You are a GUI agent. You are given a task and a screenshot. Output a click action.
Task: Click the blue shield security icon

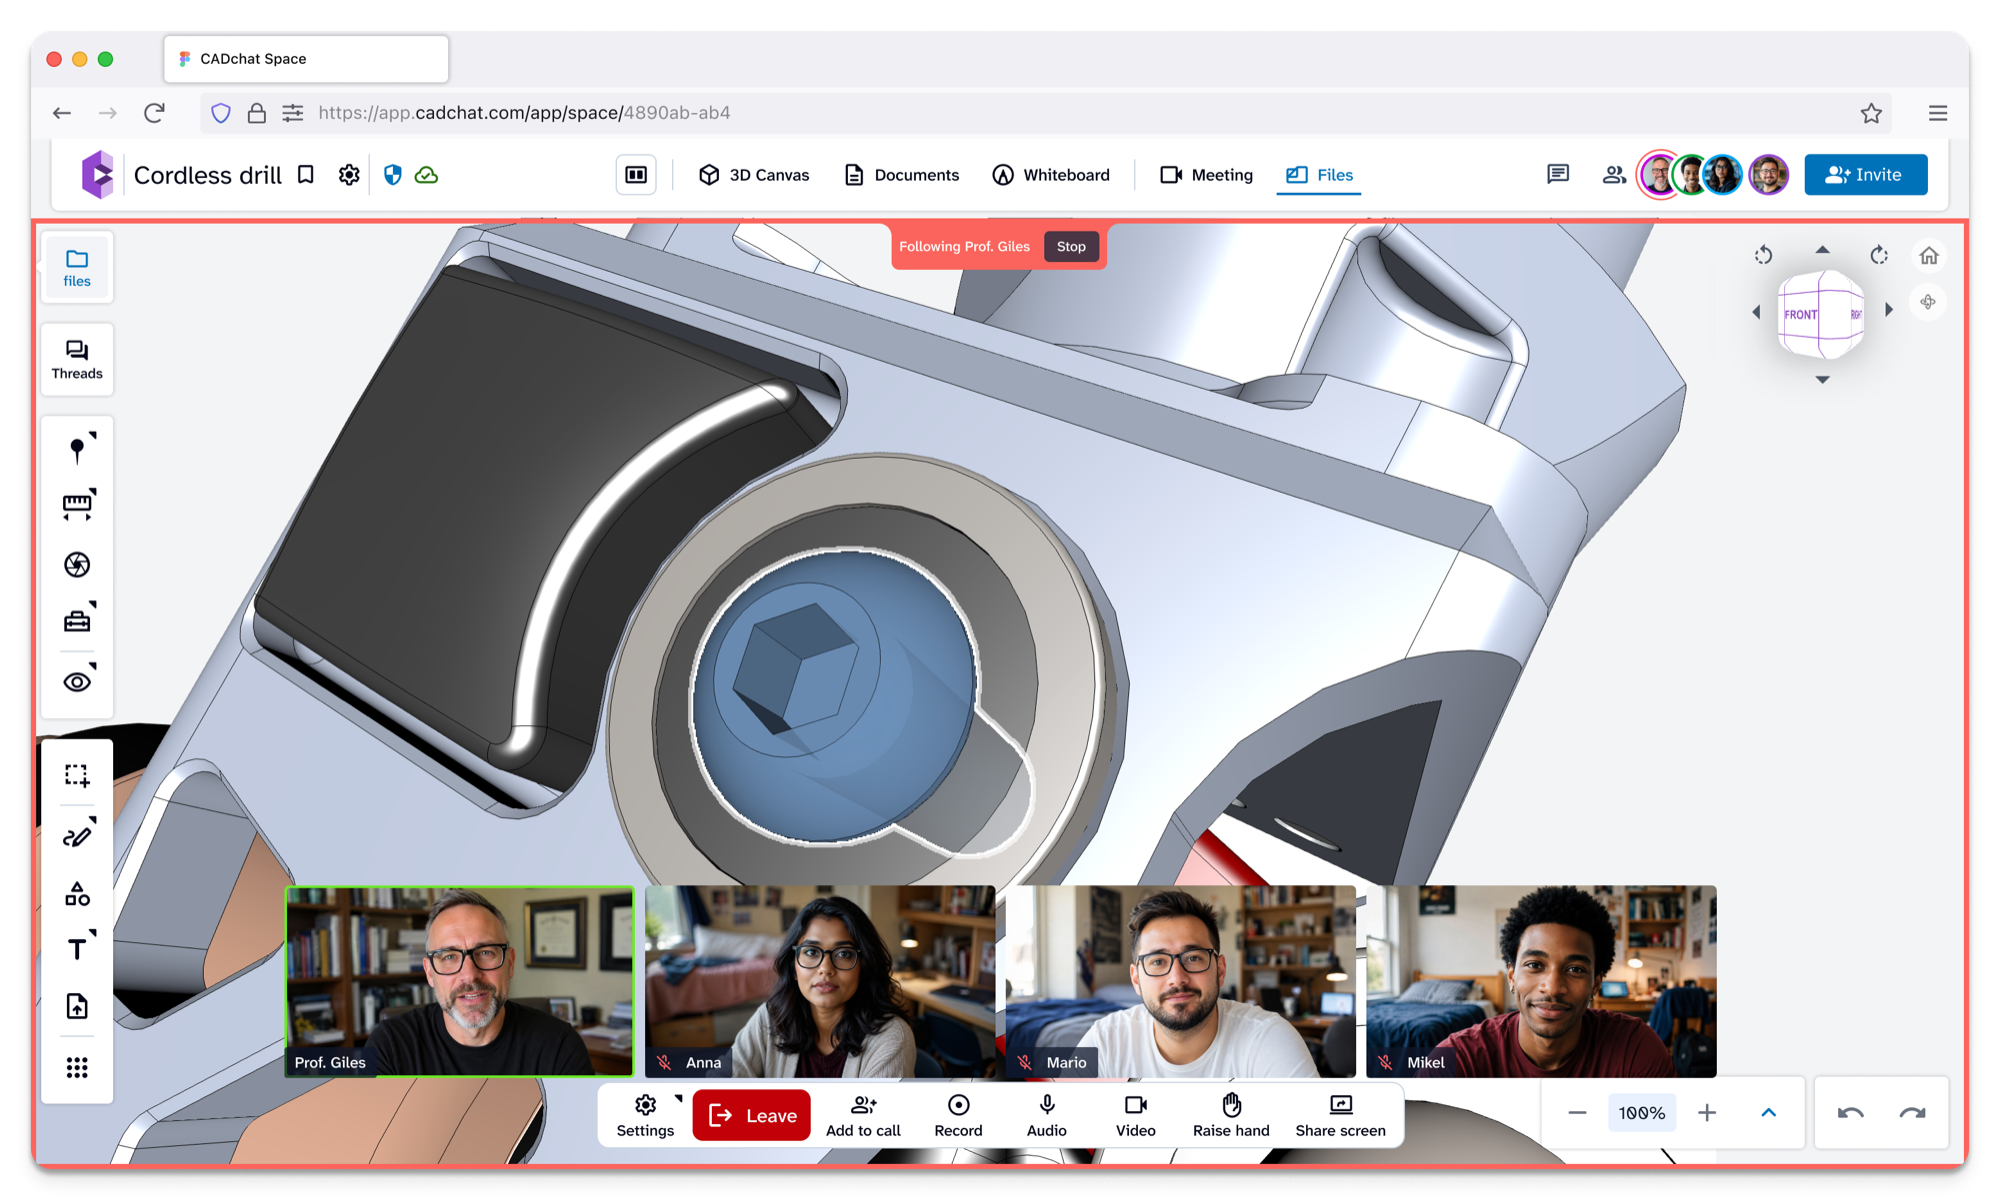coord(393,175)
